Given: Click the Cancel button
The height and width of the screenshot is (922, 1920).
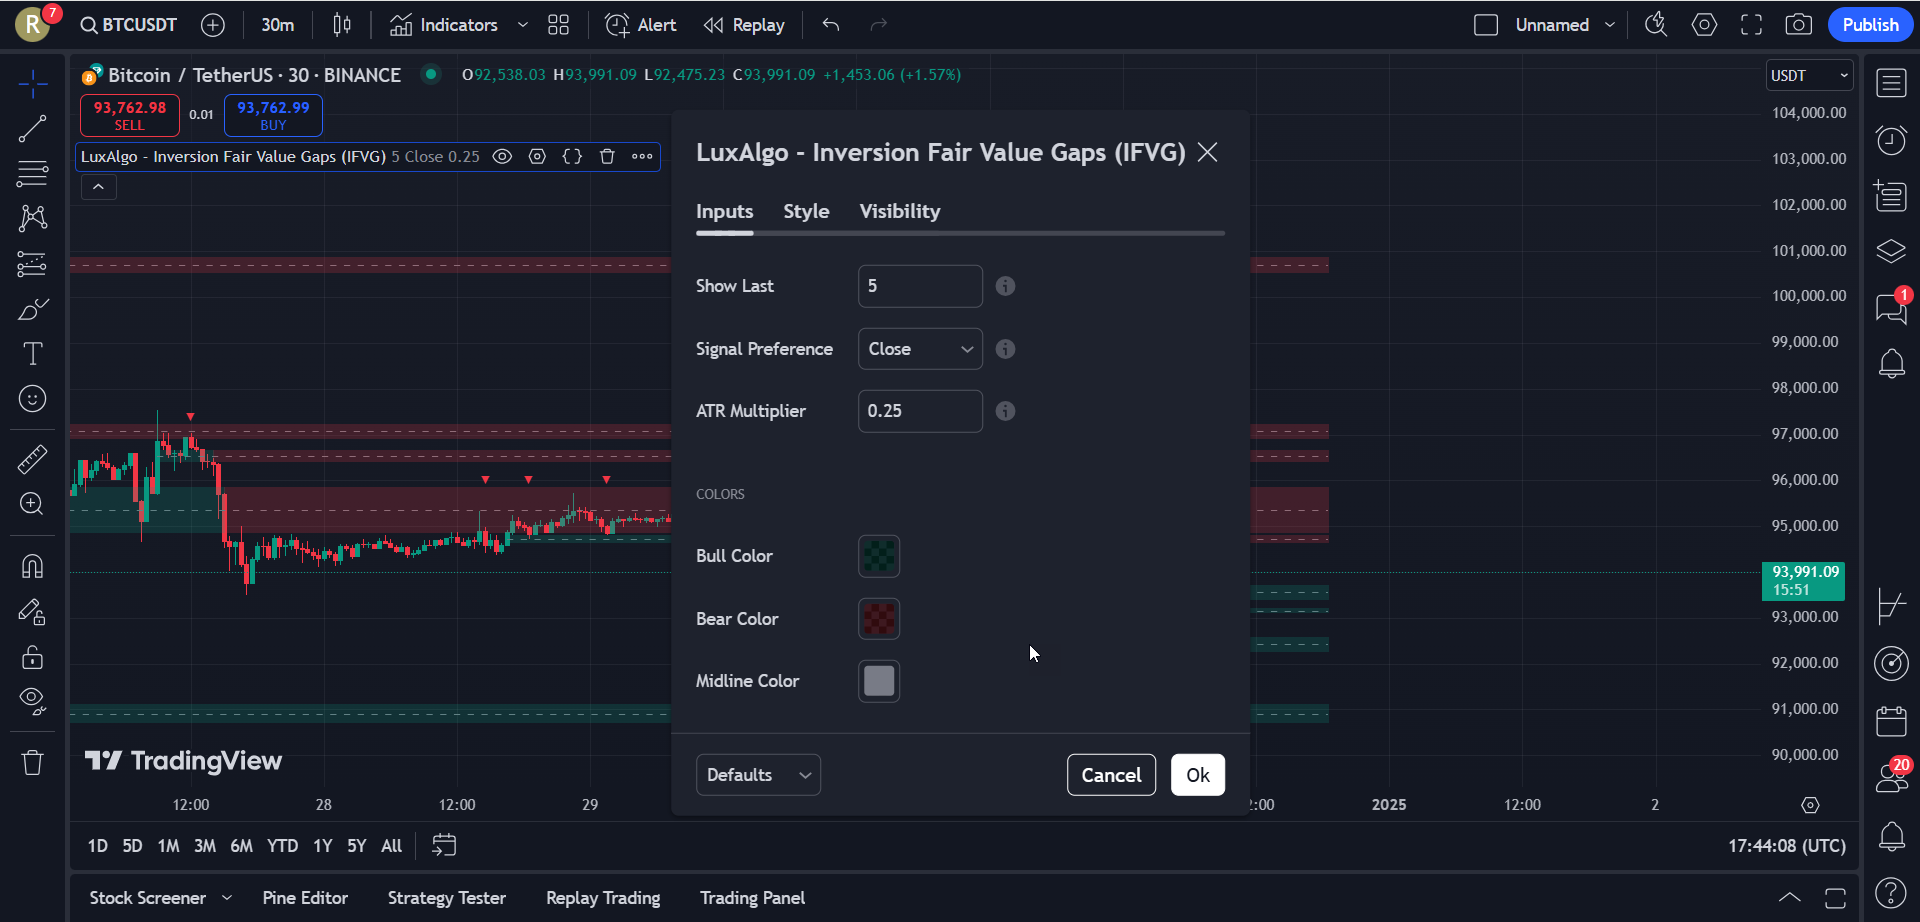Looking at the screenshot, I should [1111, 775].
